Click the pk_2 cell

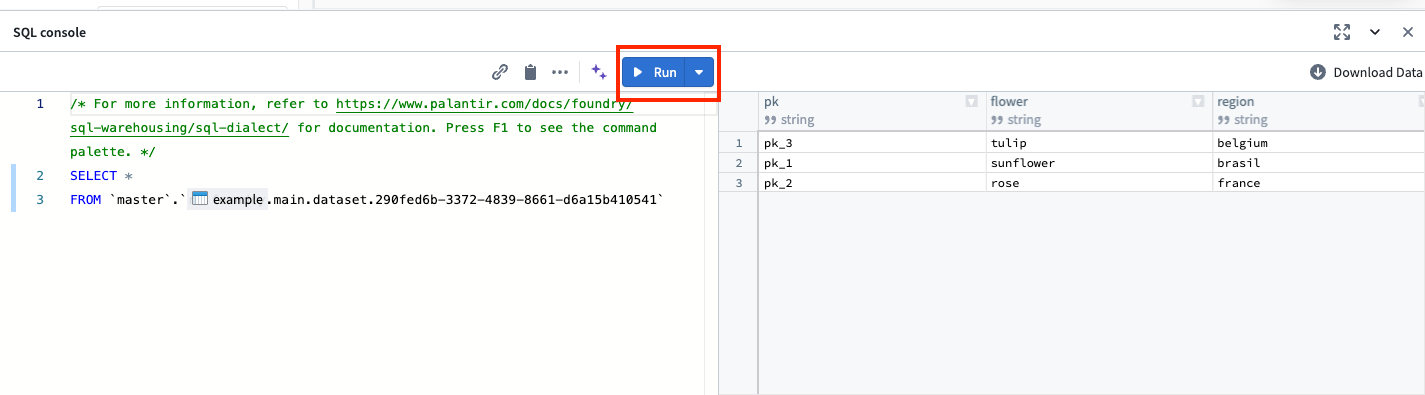tap(871, 183)
